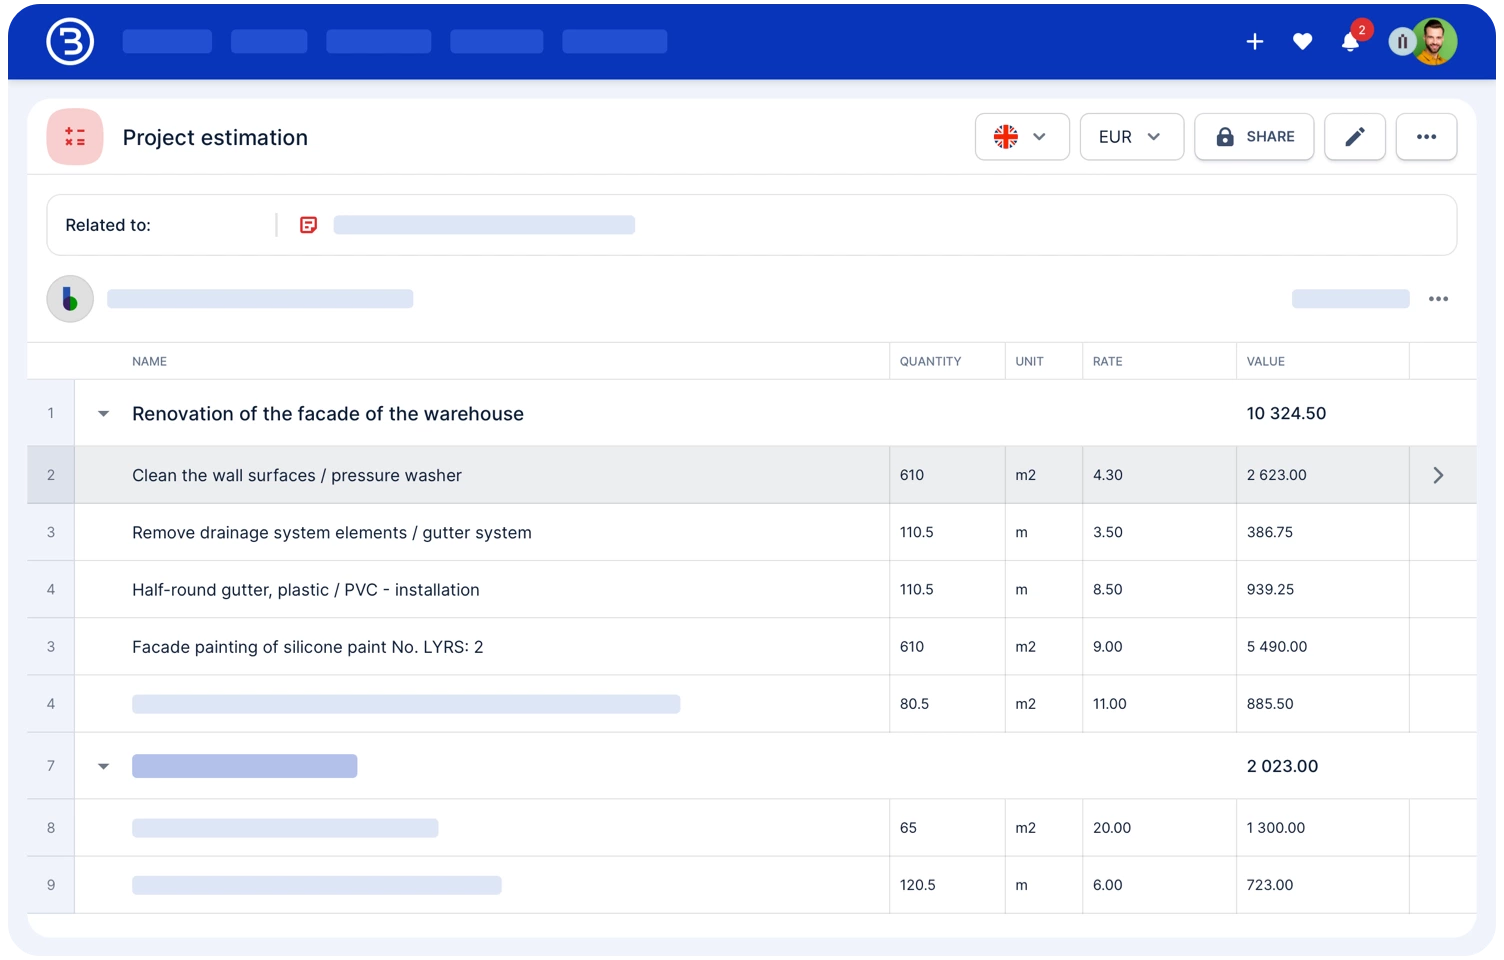Viewport: 1504px width, 960px height.
Task: Click the app logo in the header
Action: pyautogui.click(x=70, y=42)
